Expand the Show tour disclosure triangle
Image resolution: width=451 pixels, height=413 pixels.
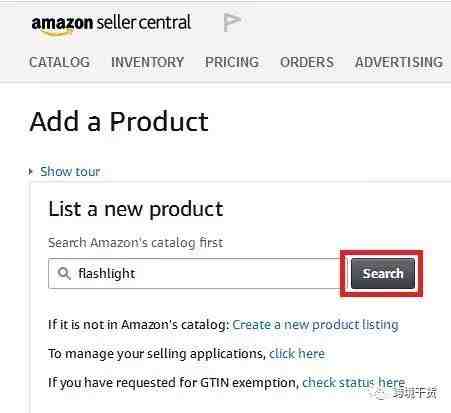[x=31, y=172]
